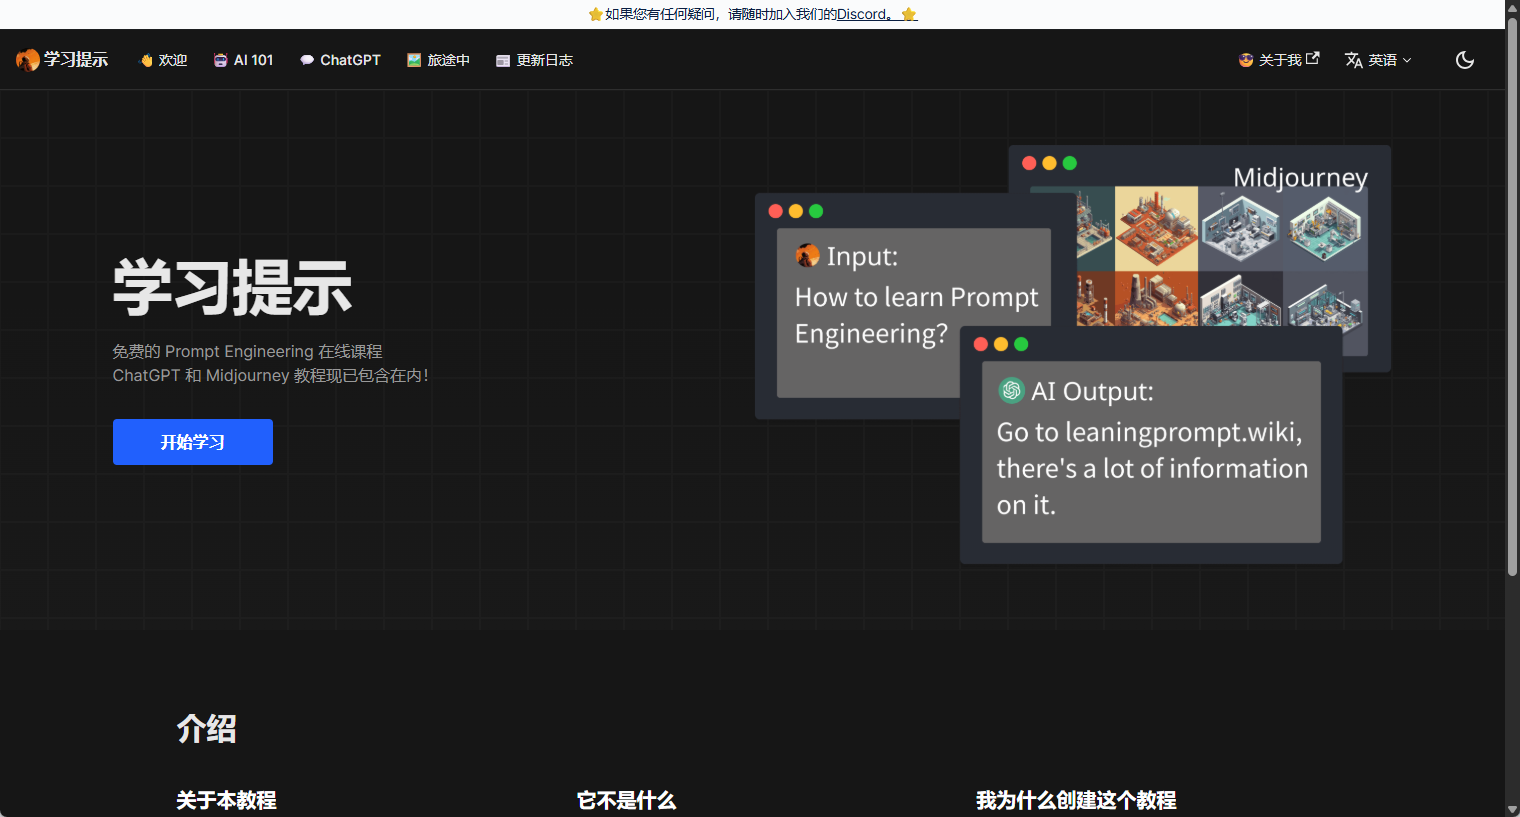Image resolution: width=1520 pixels, height=817 pixels.
Task: Click the yellow dot on Input window
Action: click(x=796, y=211)
